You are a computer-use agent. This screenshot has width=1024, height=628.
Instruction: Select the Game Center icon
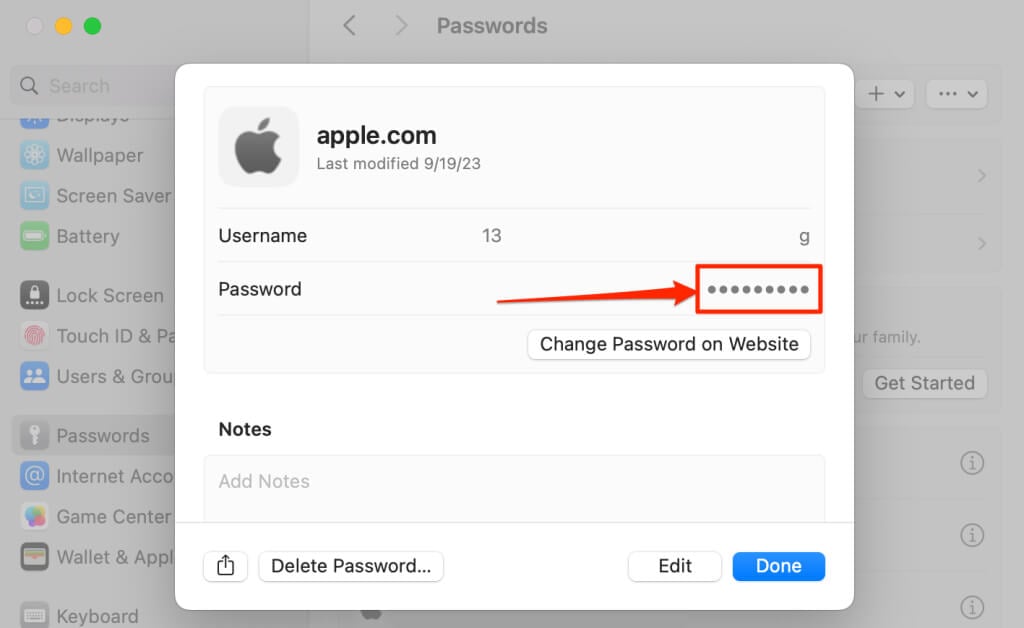pyautogui.click(x=35, y=516)
